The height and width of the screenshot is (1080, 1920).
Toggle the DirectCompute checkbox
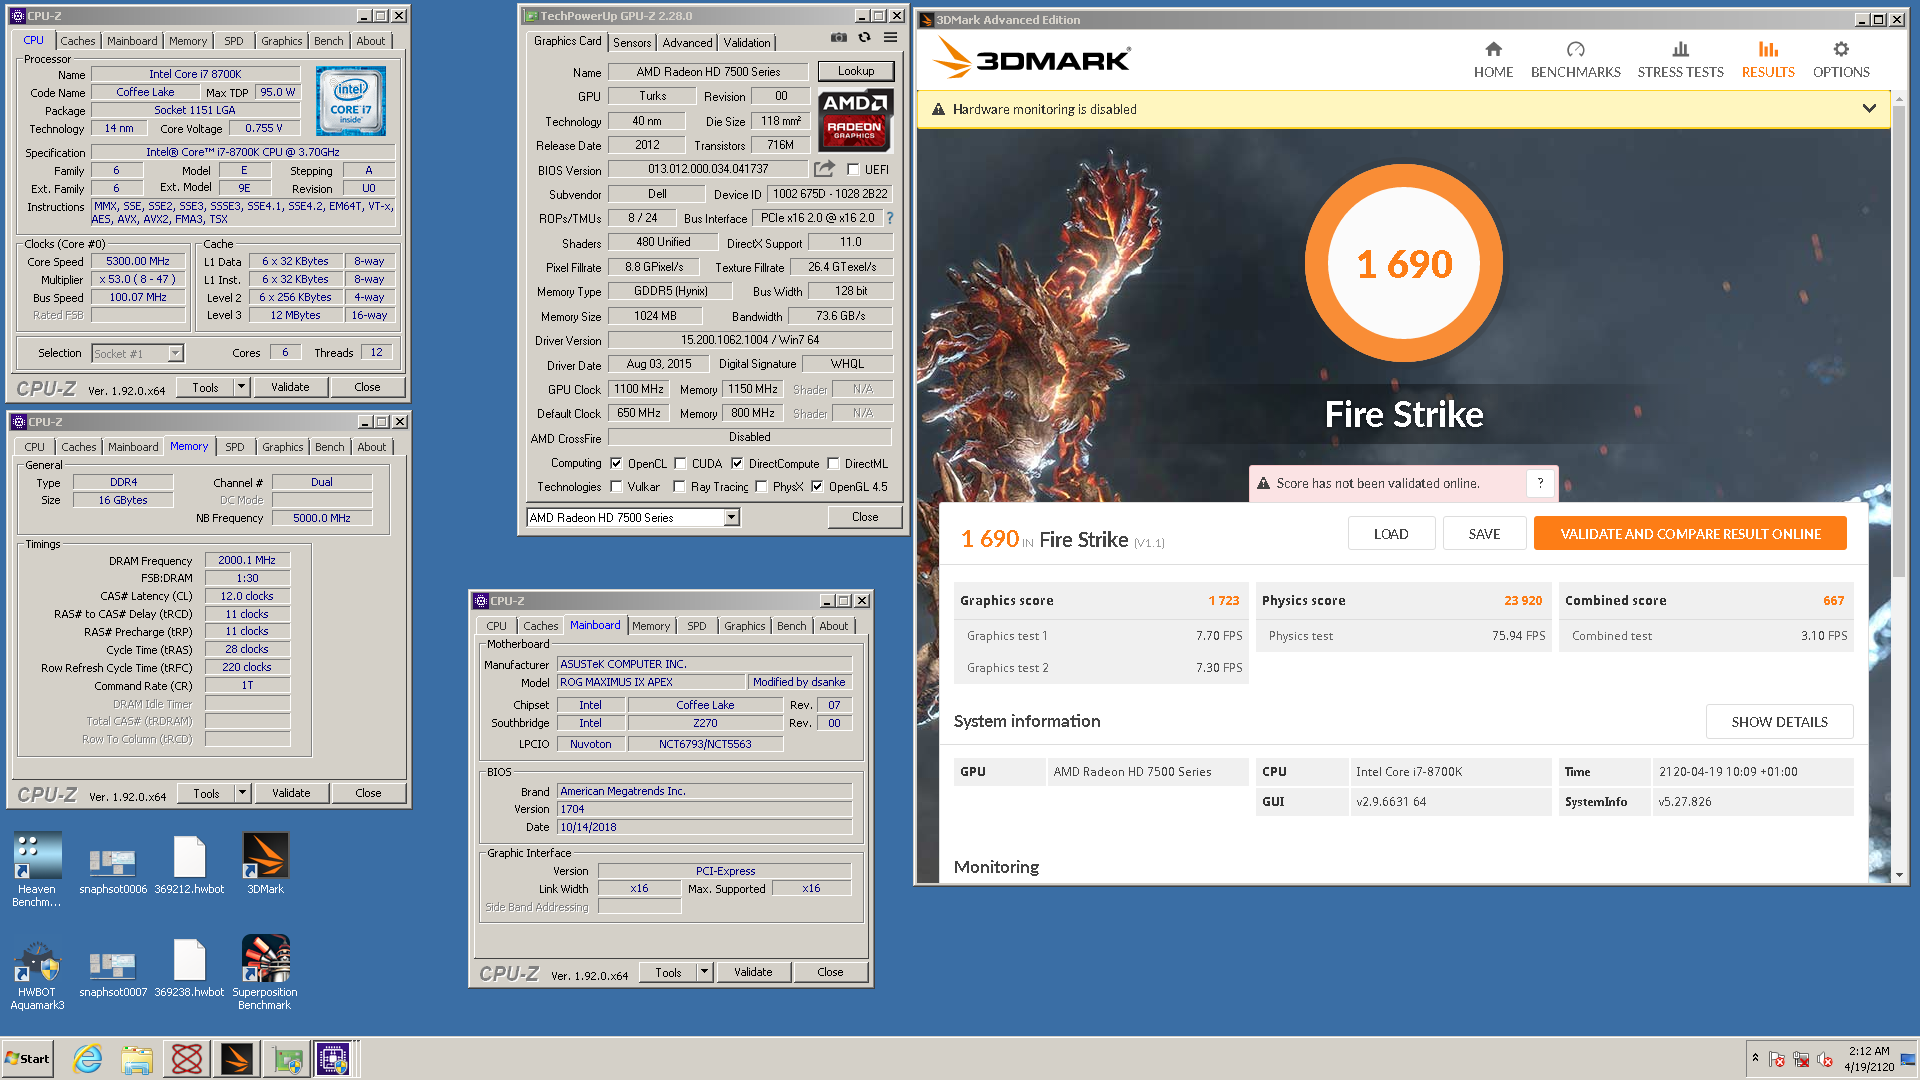(737, 464)
